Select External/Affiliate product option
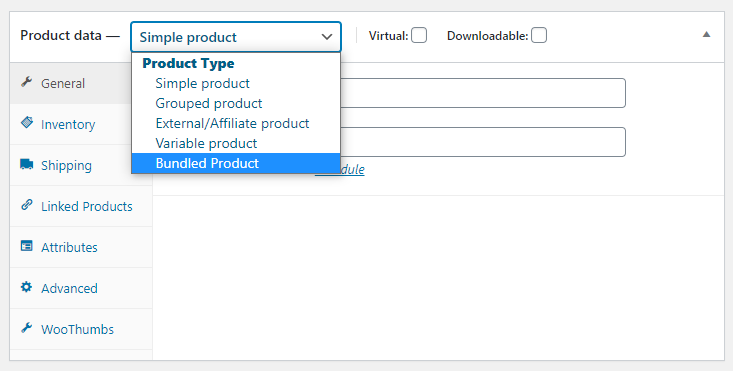Image resolution: width=733 pixels, height=371 pixels. [236, 123]
